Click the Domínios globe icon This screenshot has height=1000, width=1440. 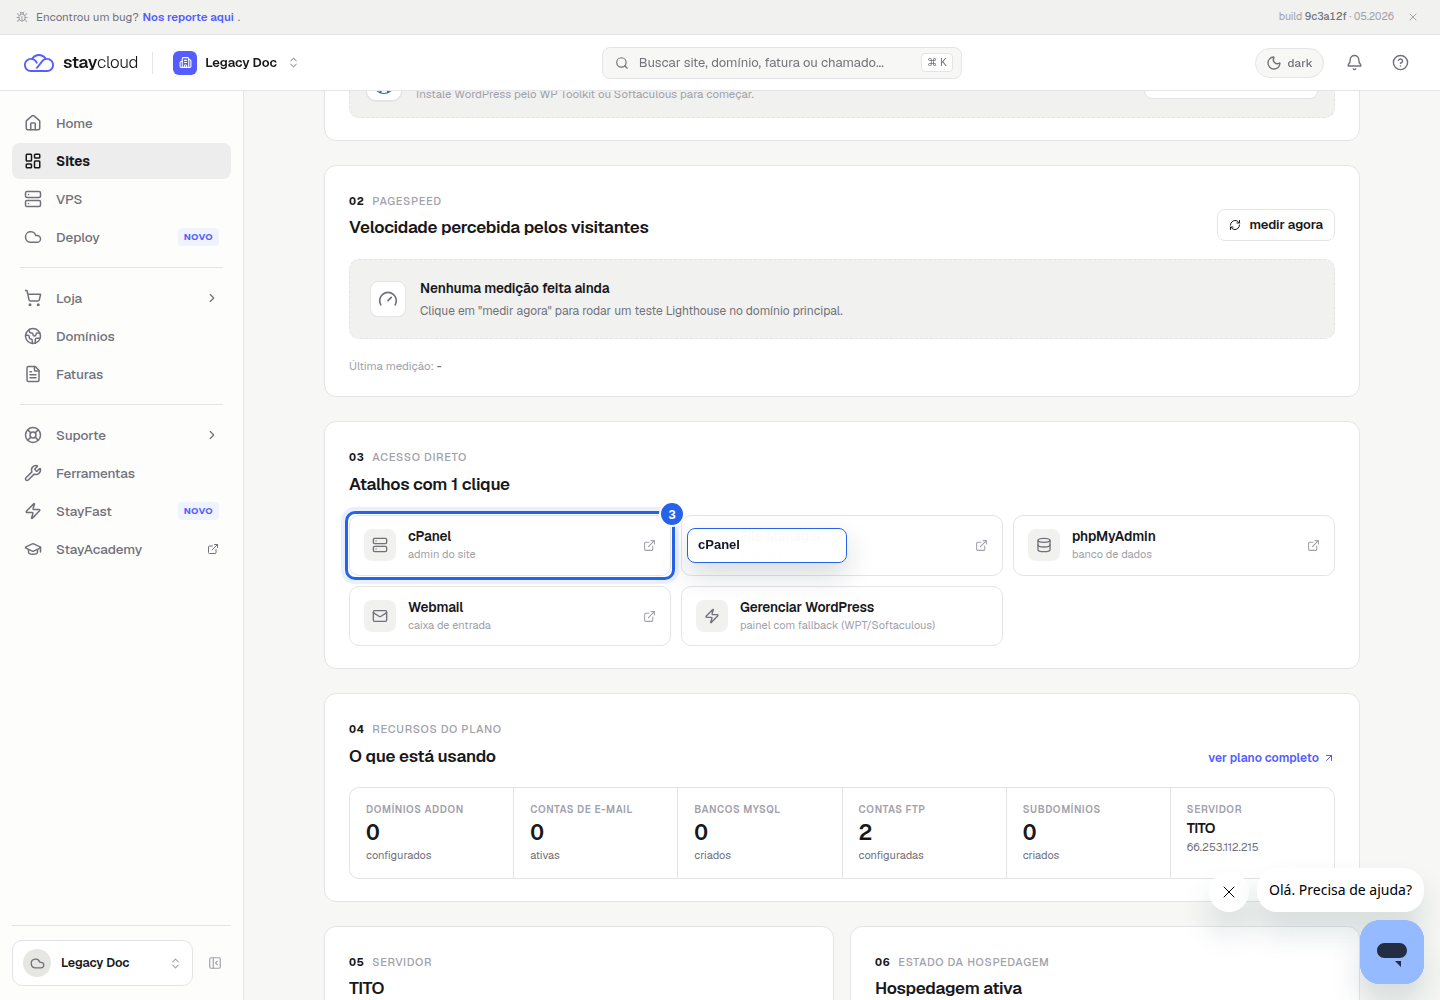coord(33,336)
